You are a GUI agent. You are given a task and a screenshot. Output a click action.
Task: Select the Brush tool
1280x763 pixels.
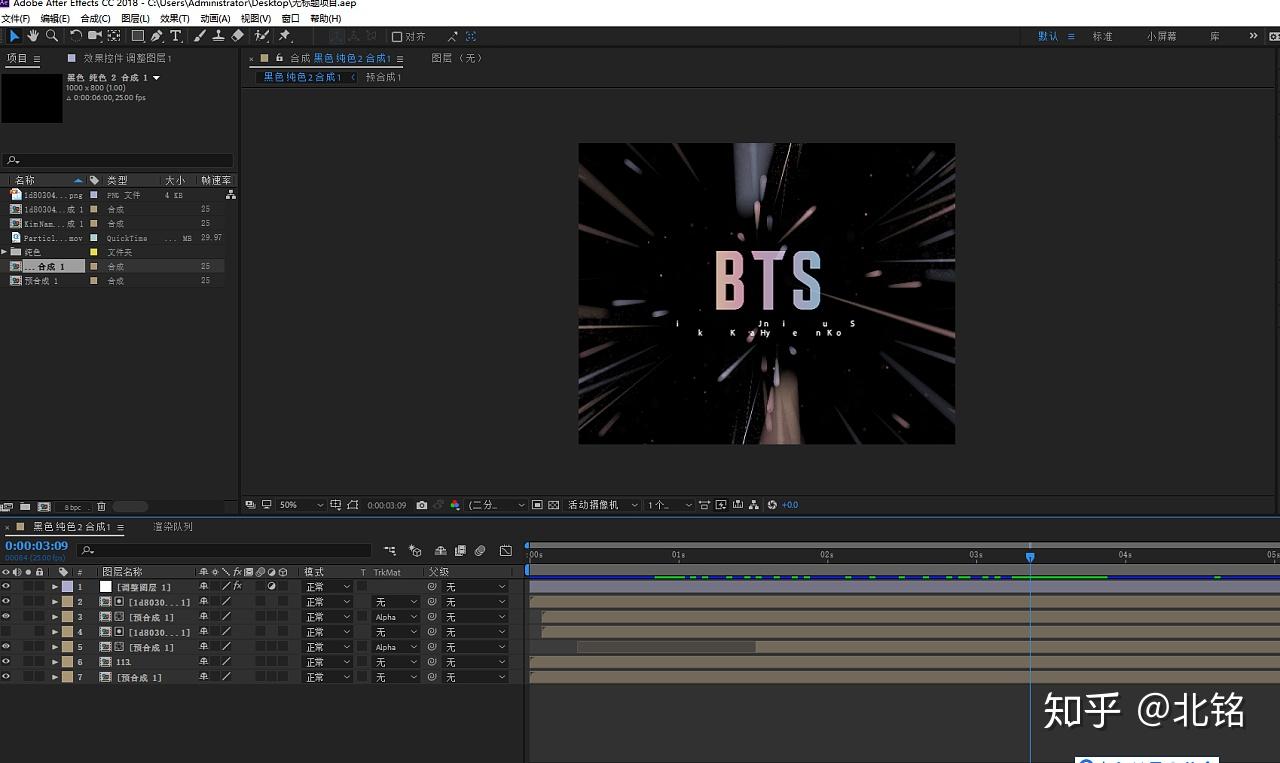click(199, 36)
